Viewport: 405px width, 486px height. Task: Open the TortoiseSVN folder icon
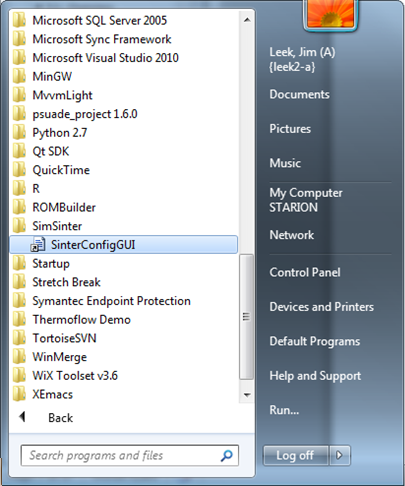tap(19, 338)
